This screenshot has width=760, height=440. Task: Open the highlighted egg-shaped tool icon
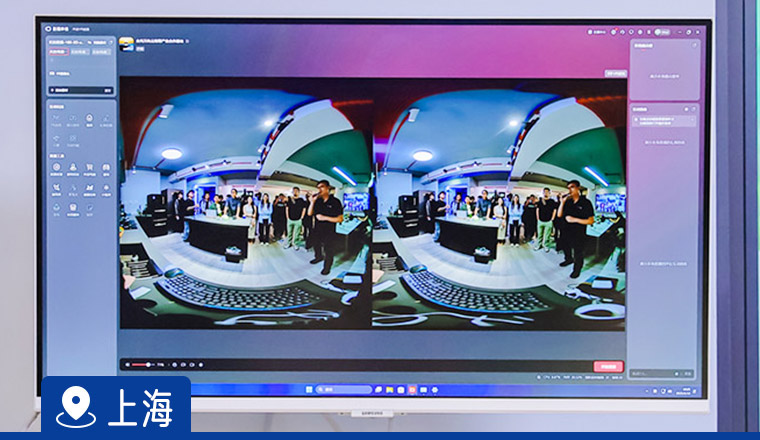89,120
